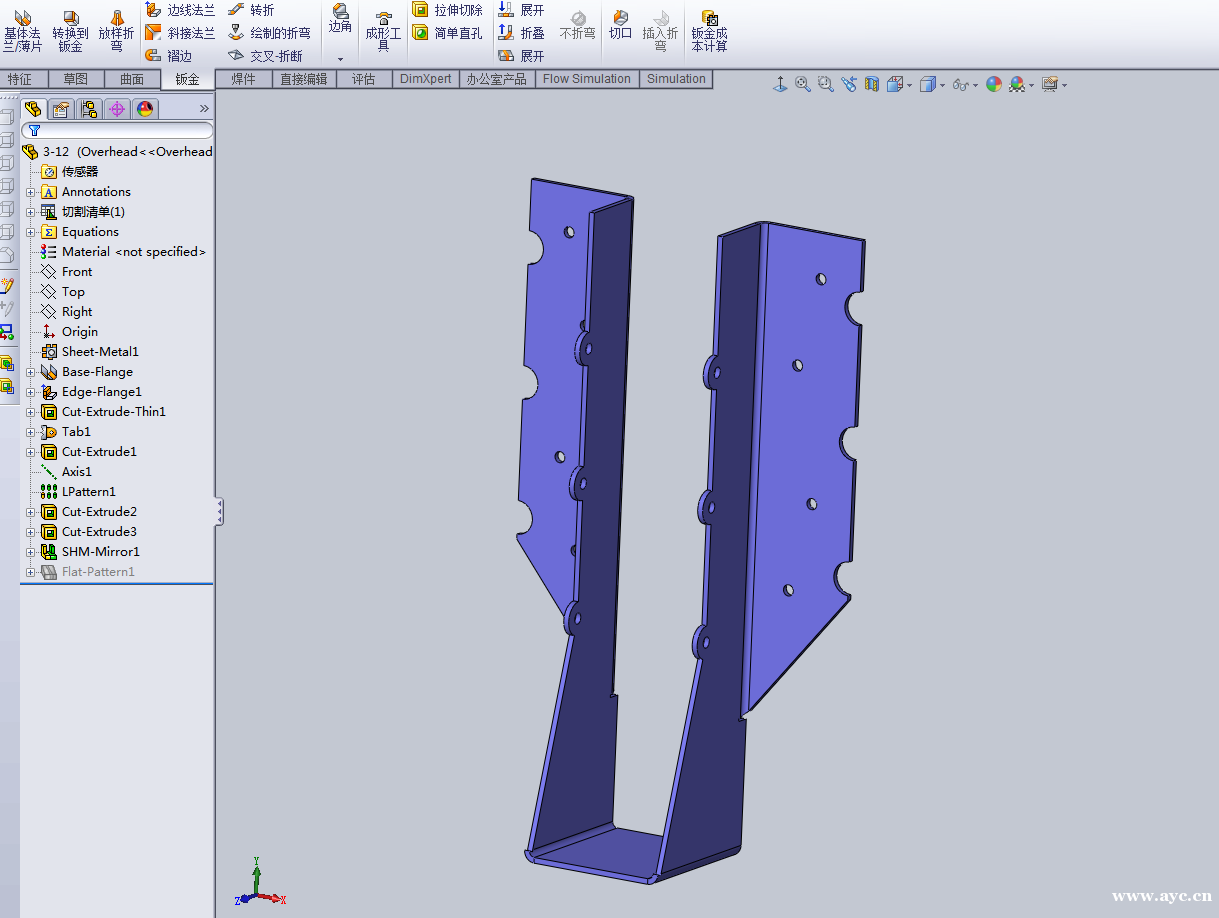Viewport: 1219px width, 918px height.
Task: Click the 切口 Rip button
Action: pos(619,27)
